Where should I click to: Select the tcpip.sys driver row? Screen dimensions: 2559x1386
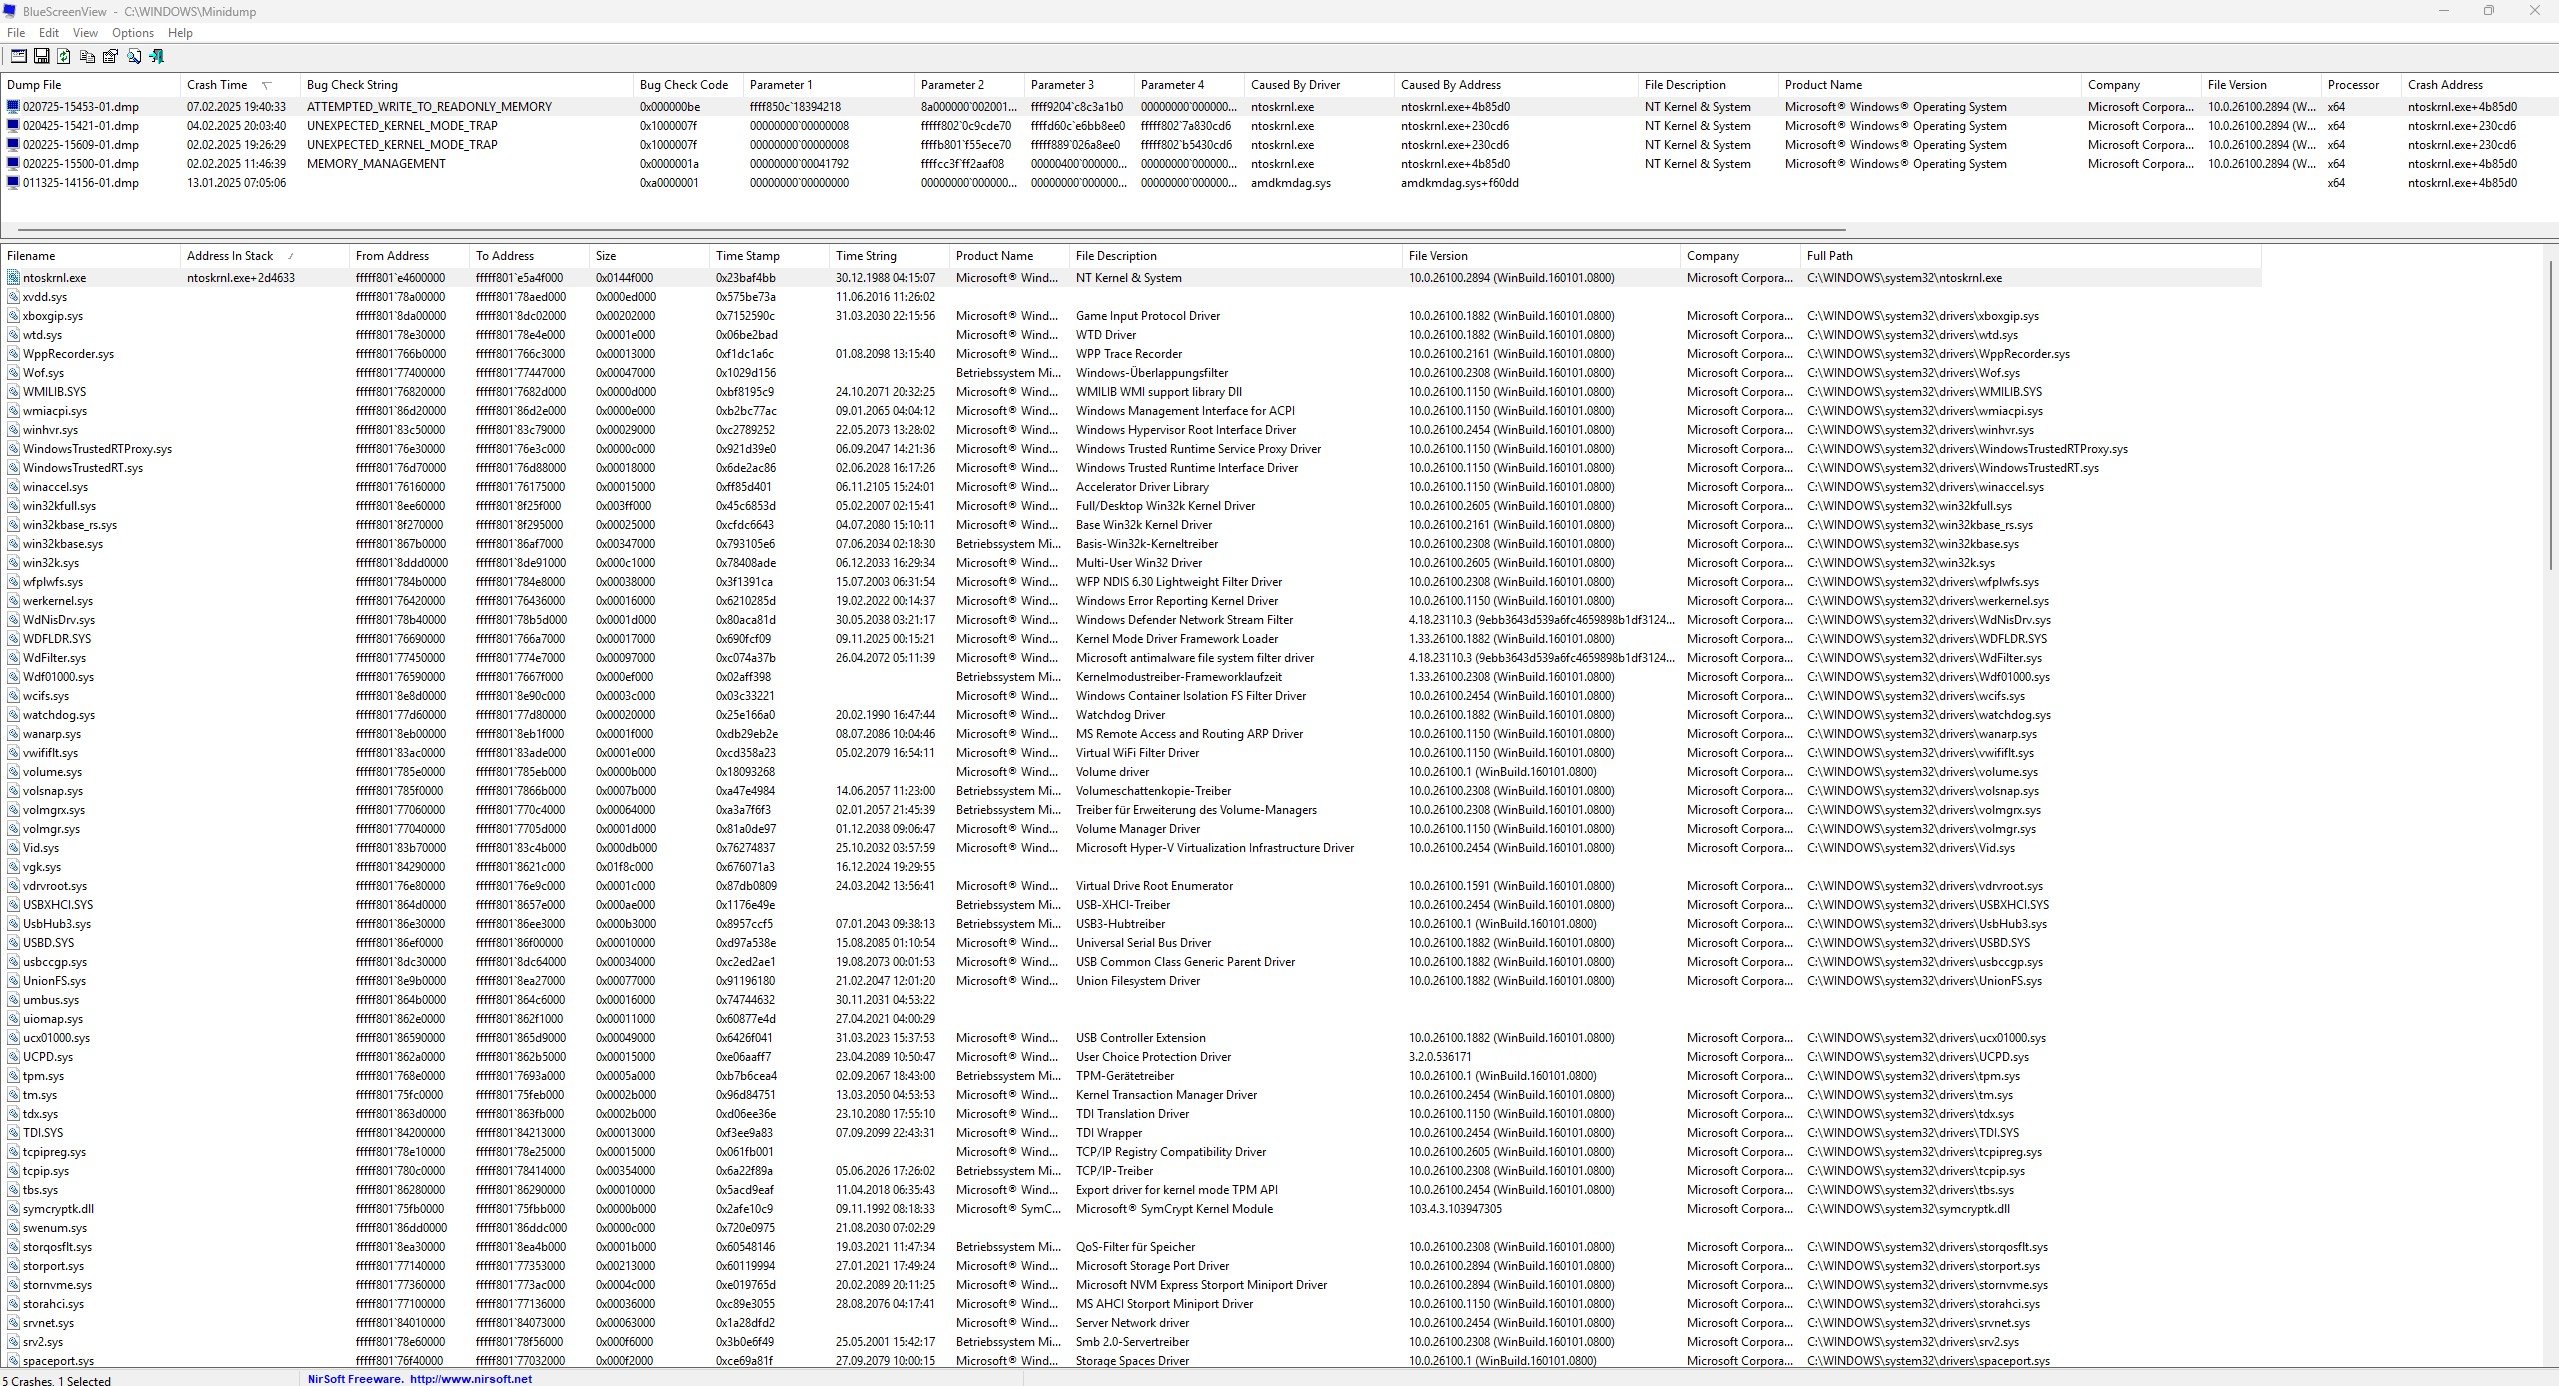(46, 1171)
